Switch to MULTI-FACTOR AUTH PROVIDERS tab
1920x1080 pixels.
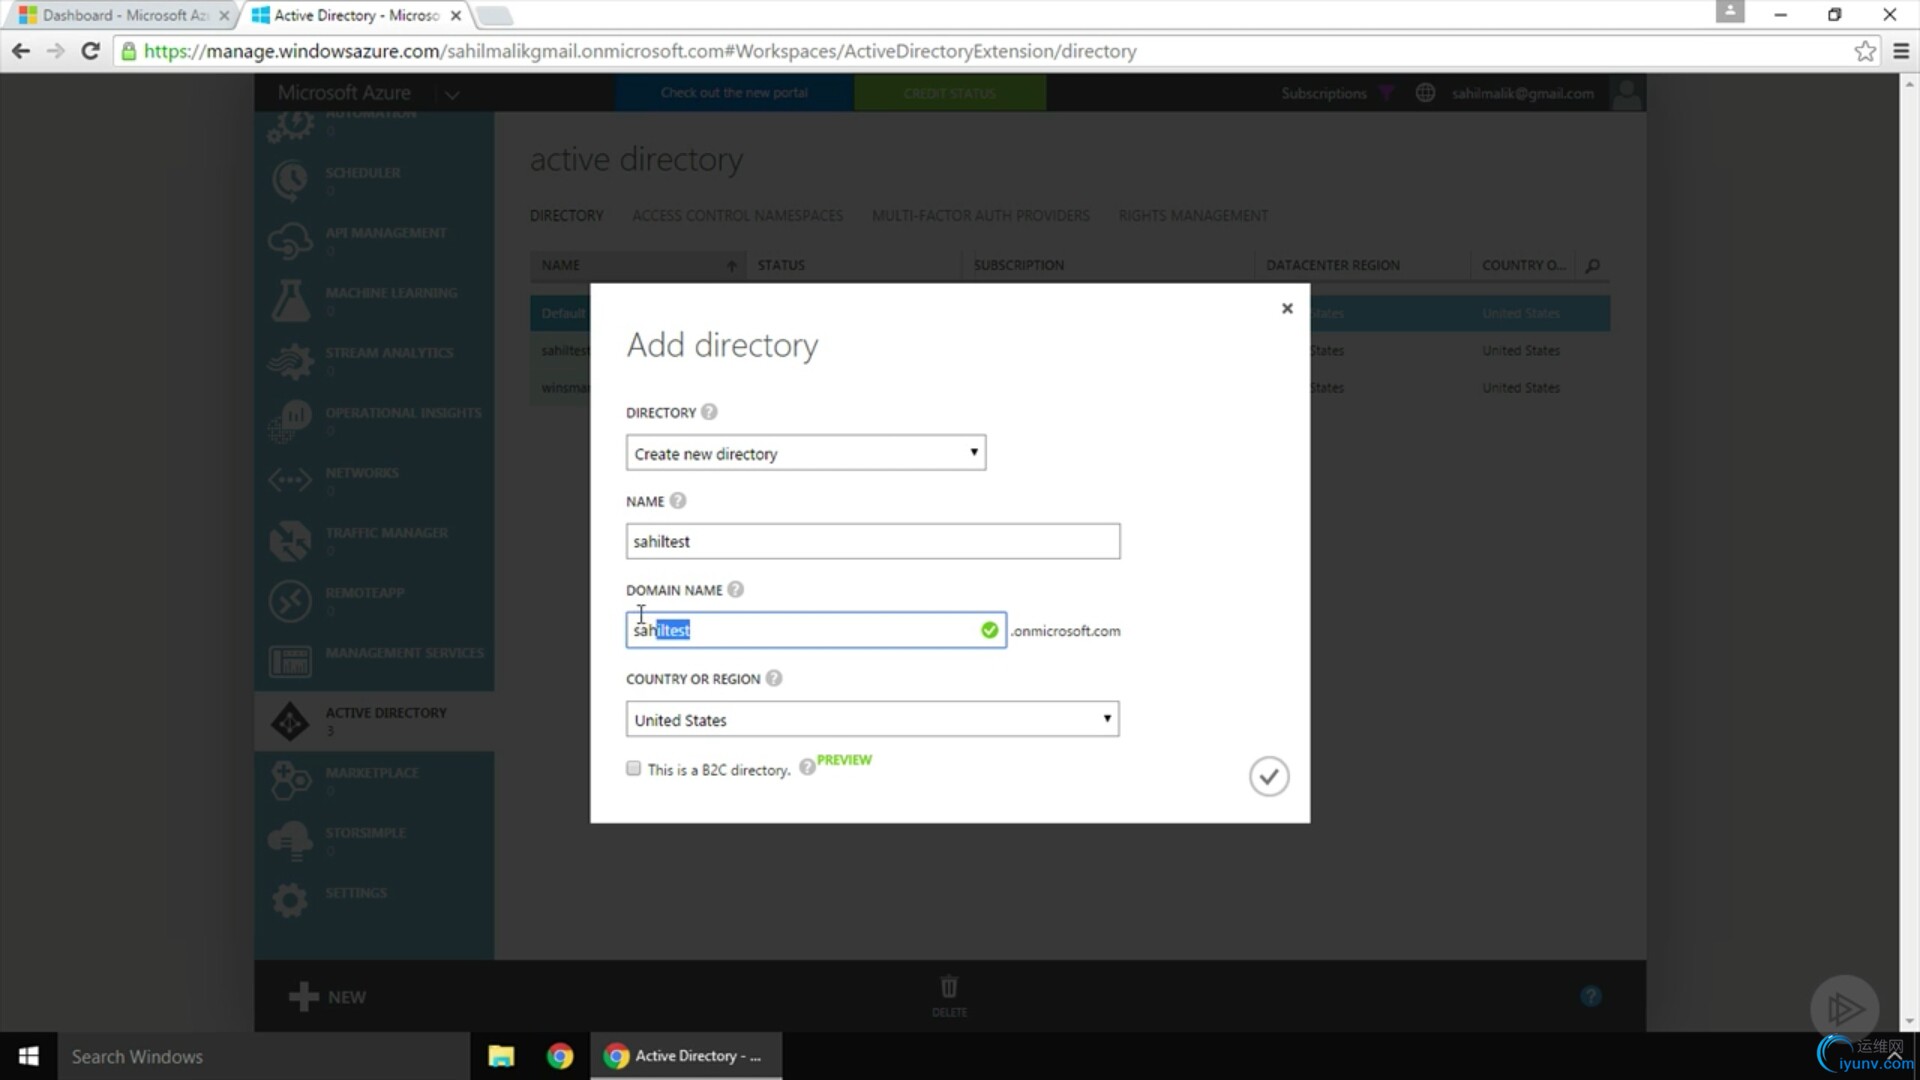click(x=980, y=215)
